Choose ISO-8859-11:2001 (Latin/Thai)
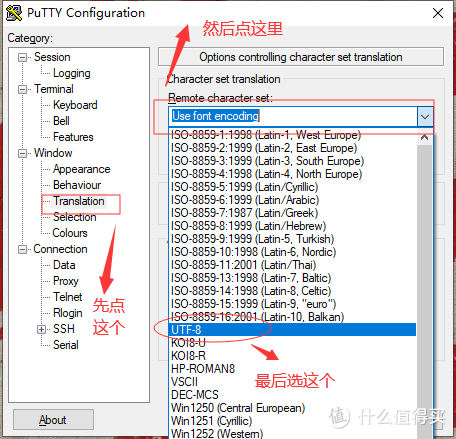 (293, 265)
